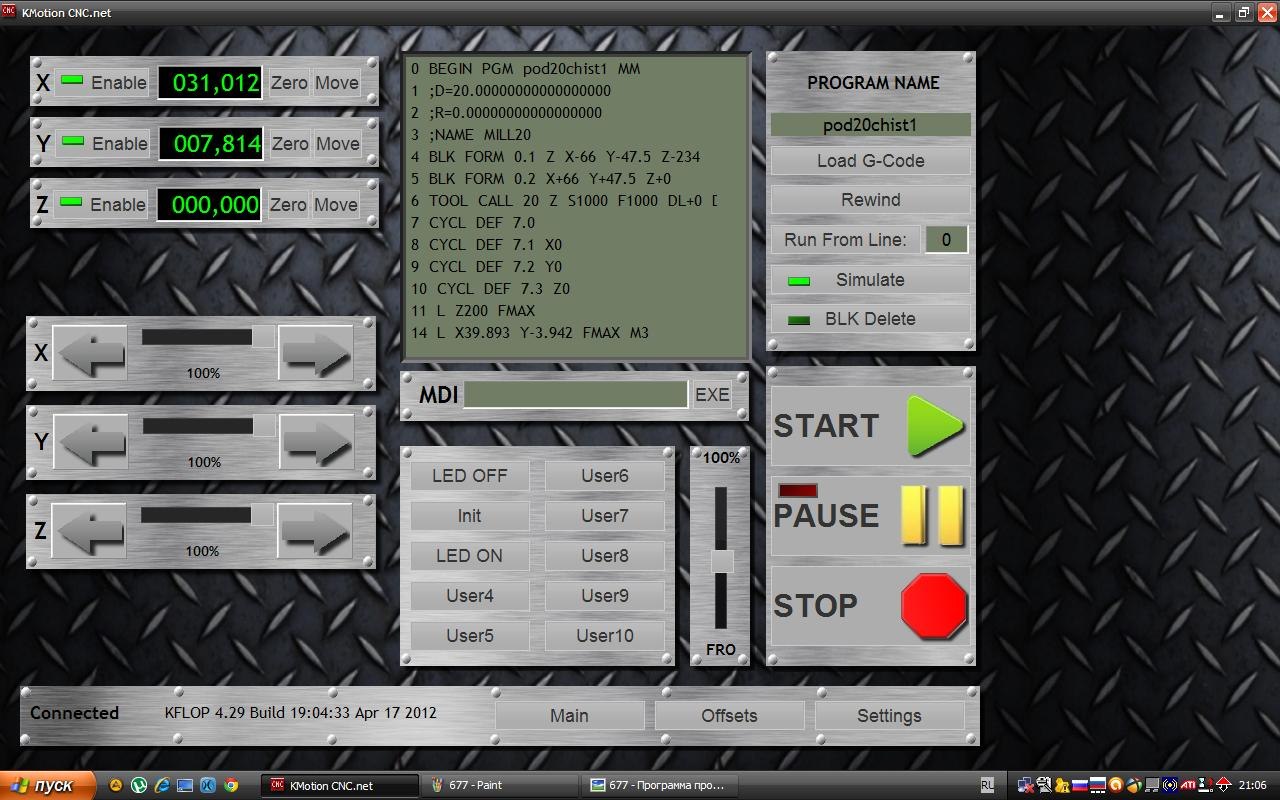Jog X axis with the right arrow

pyautogui.click(x=316, y=352)
